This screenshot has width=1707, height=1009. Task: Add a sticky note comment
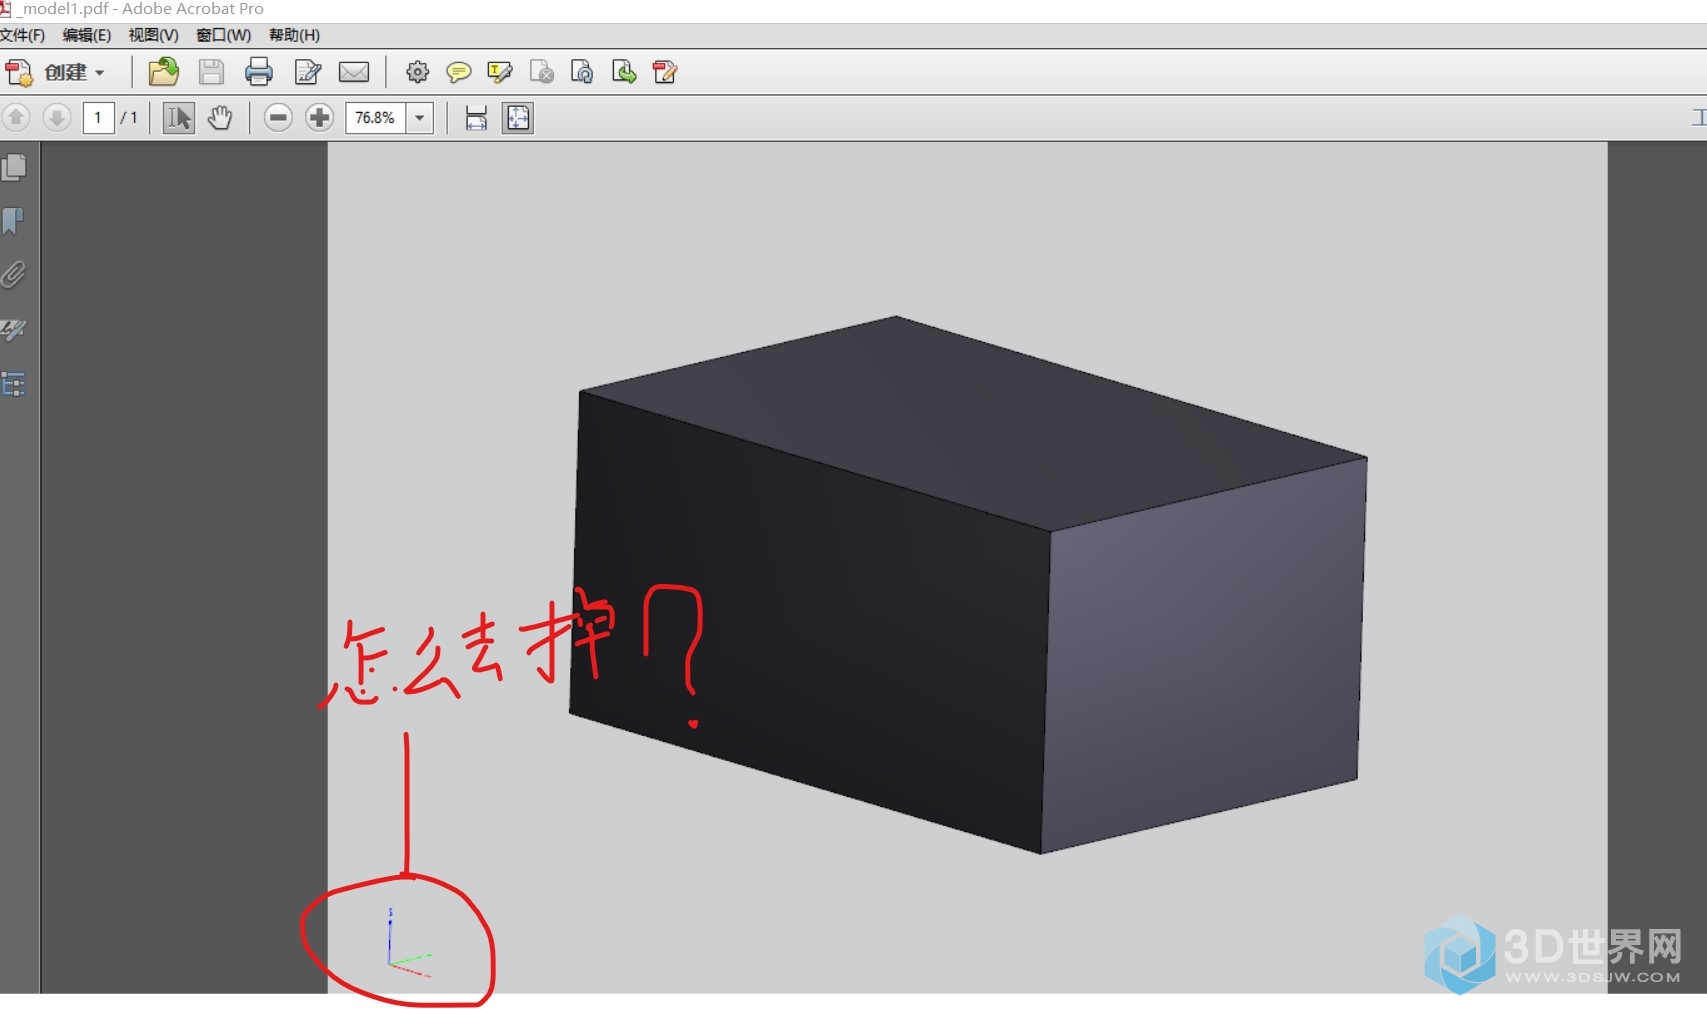458,72
